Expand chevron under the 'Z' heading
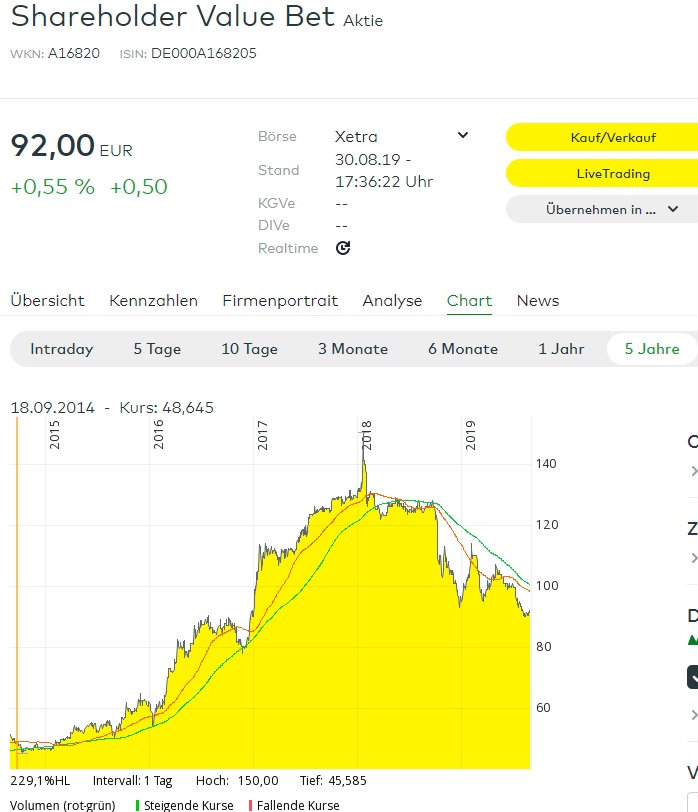The height and width of the screenshot is (812, 698). (x=694, y=558)
